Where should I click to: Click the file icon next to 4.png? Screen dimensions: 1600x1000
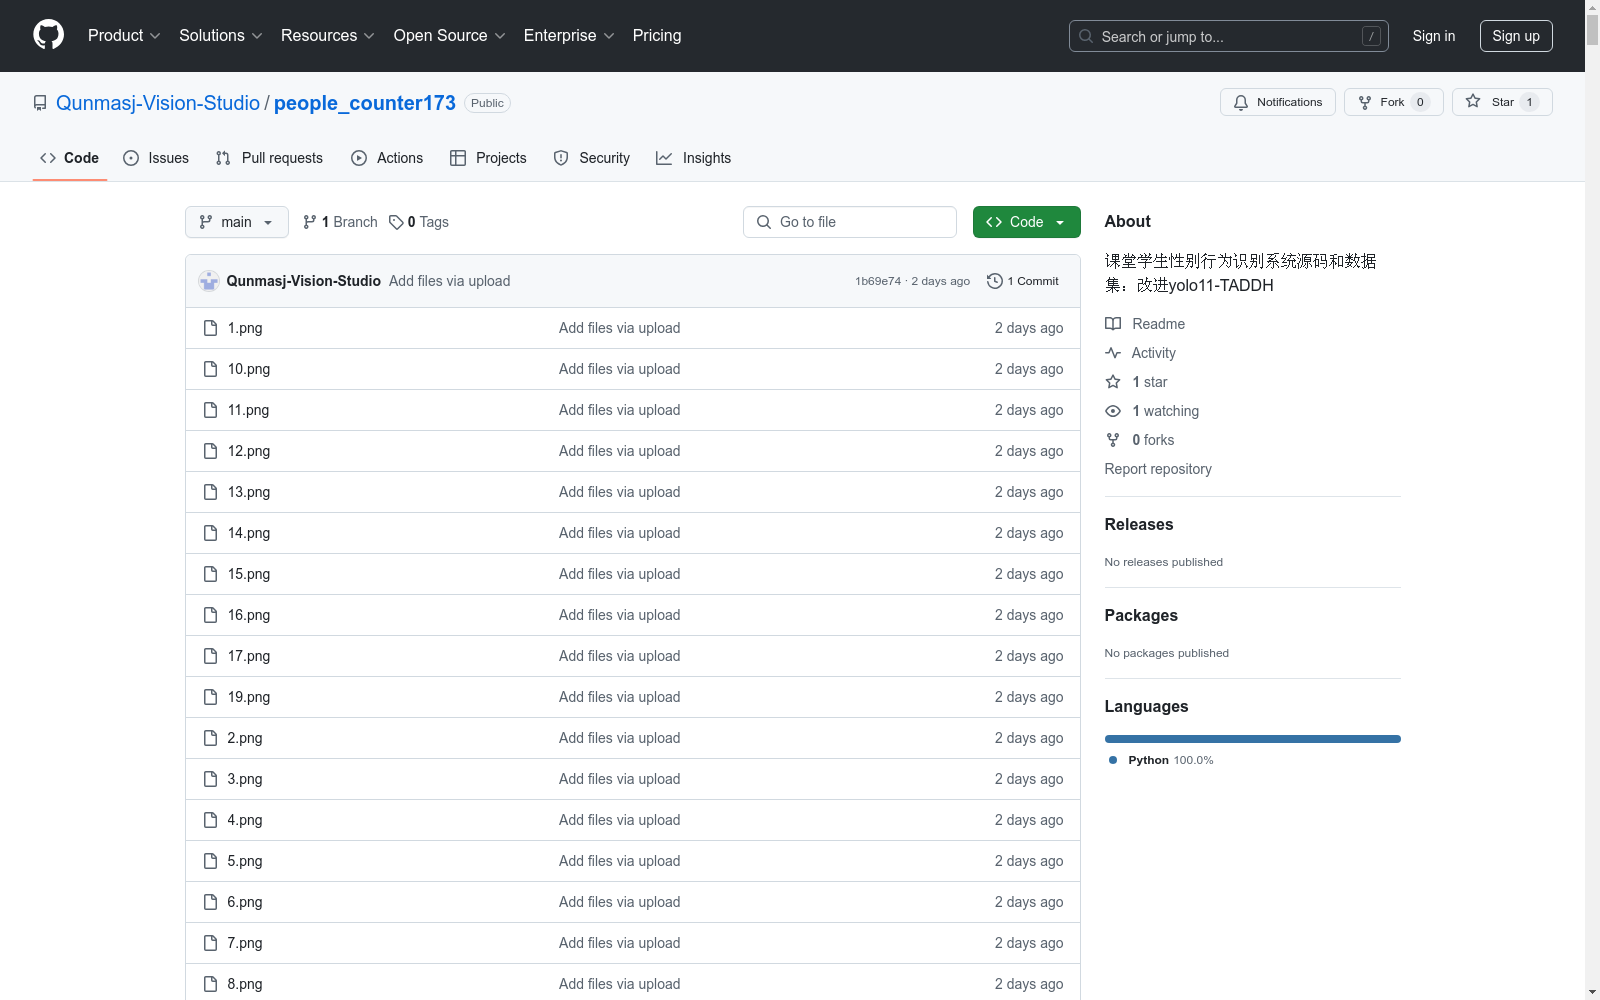(210, 820)
